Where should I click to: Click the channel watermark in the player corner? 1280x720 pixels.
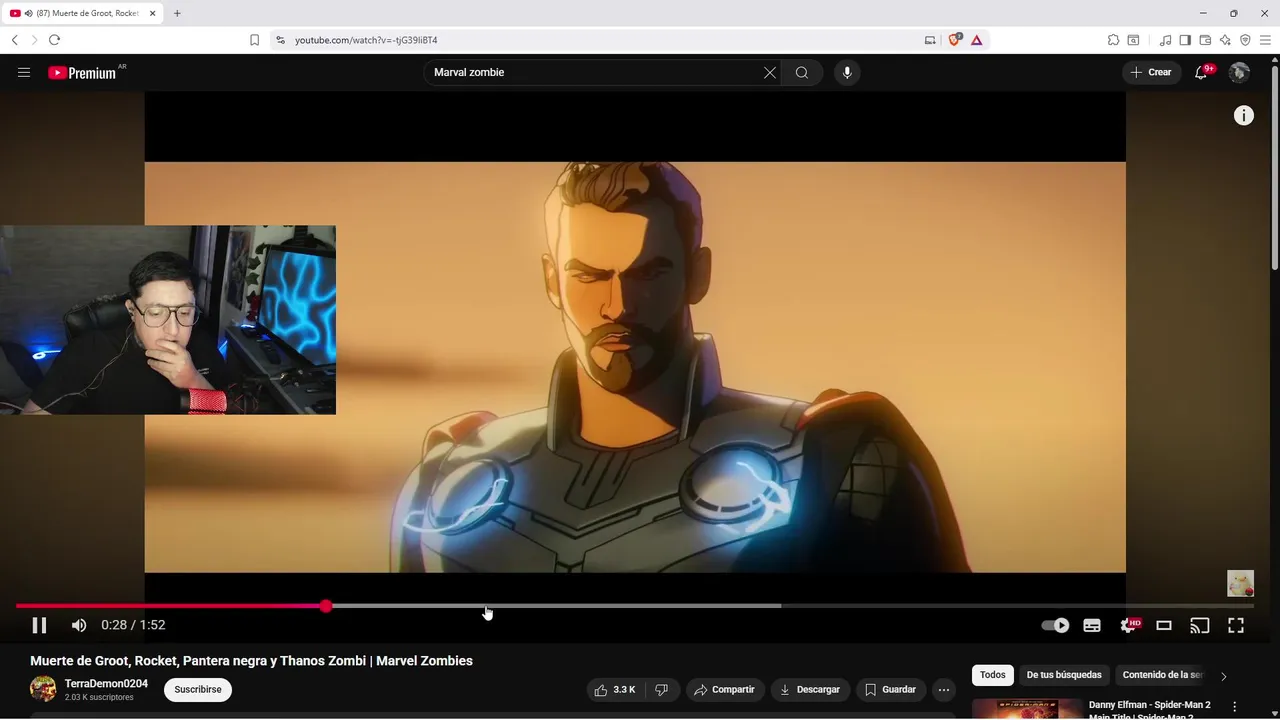1241,583
